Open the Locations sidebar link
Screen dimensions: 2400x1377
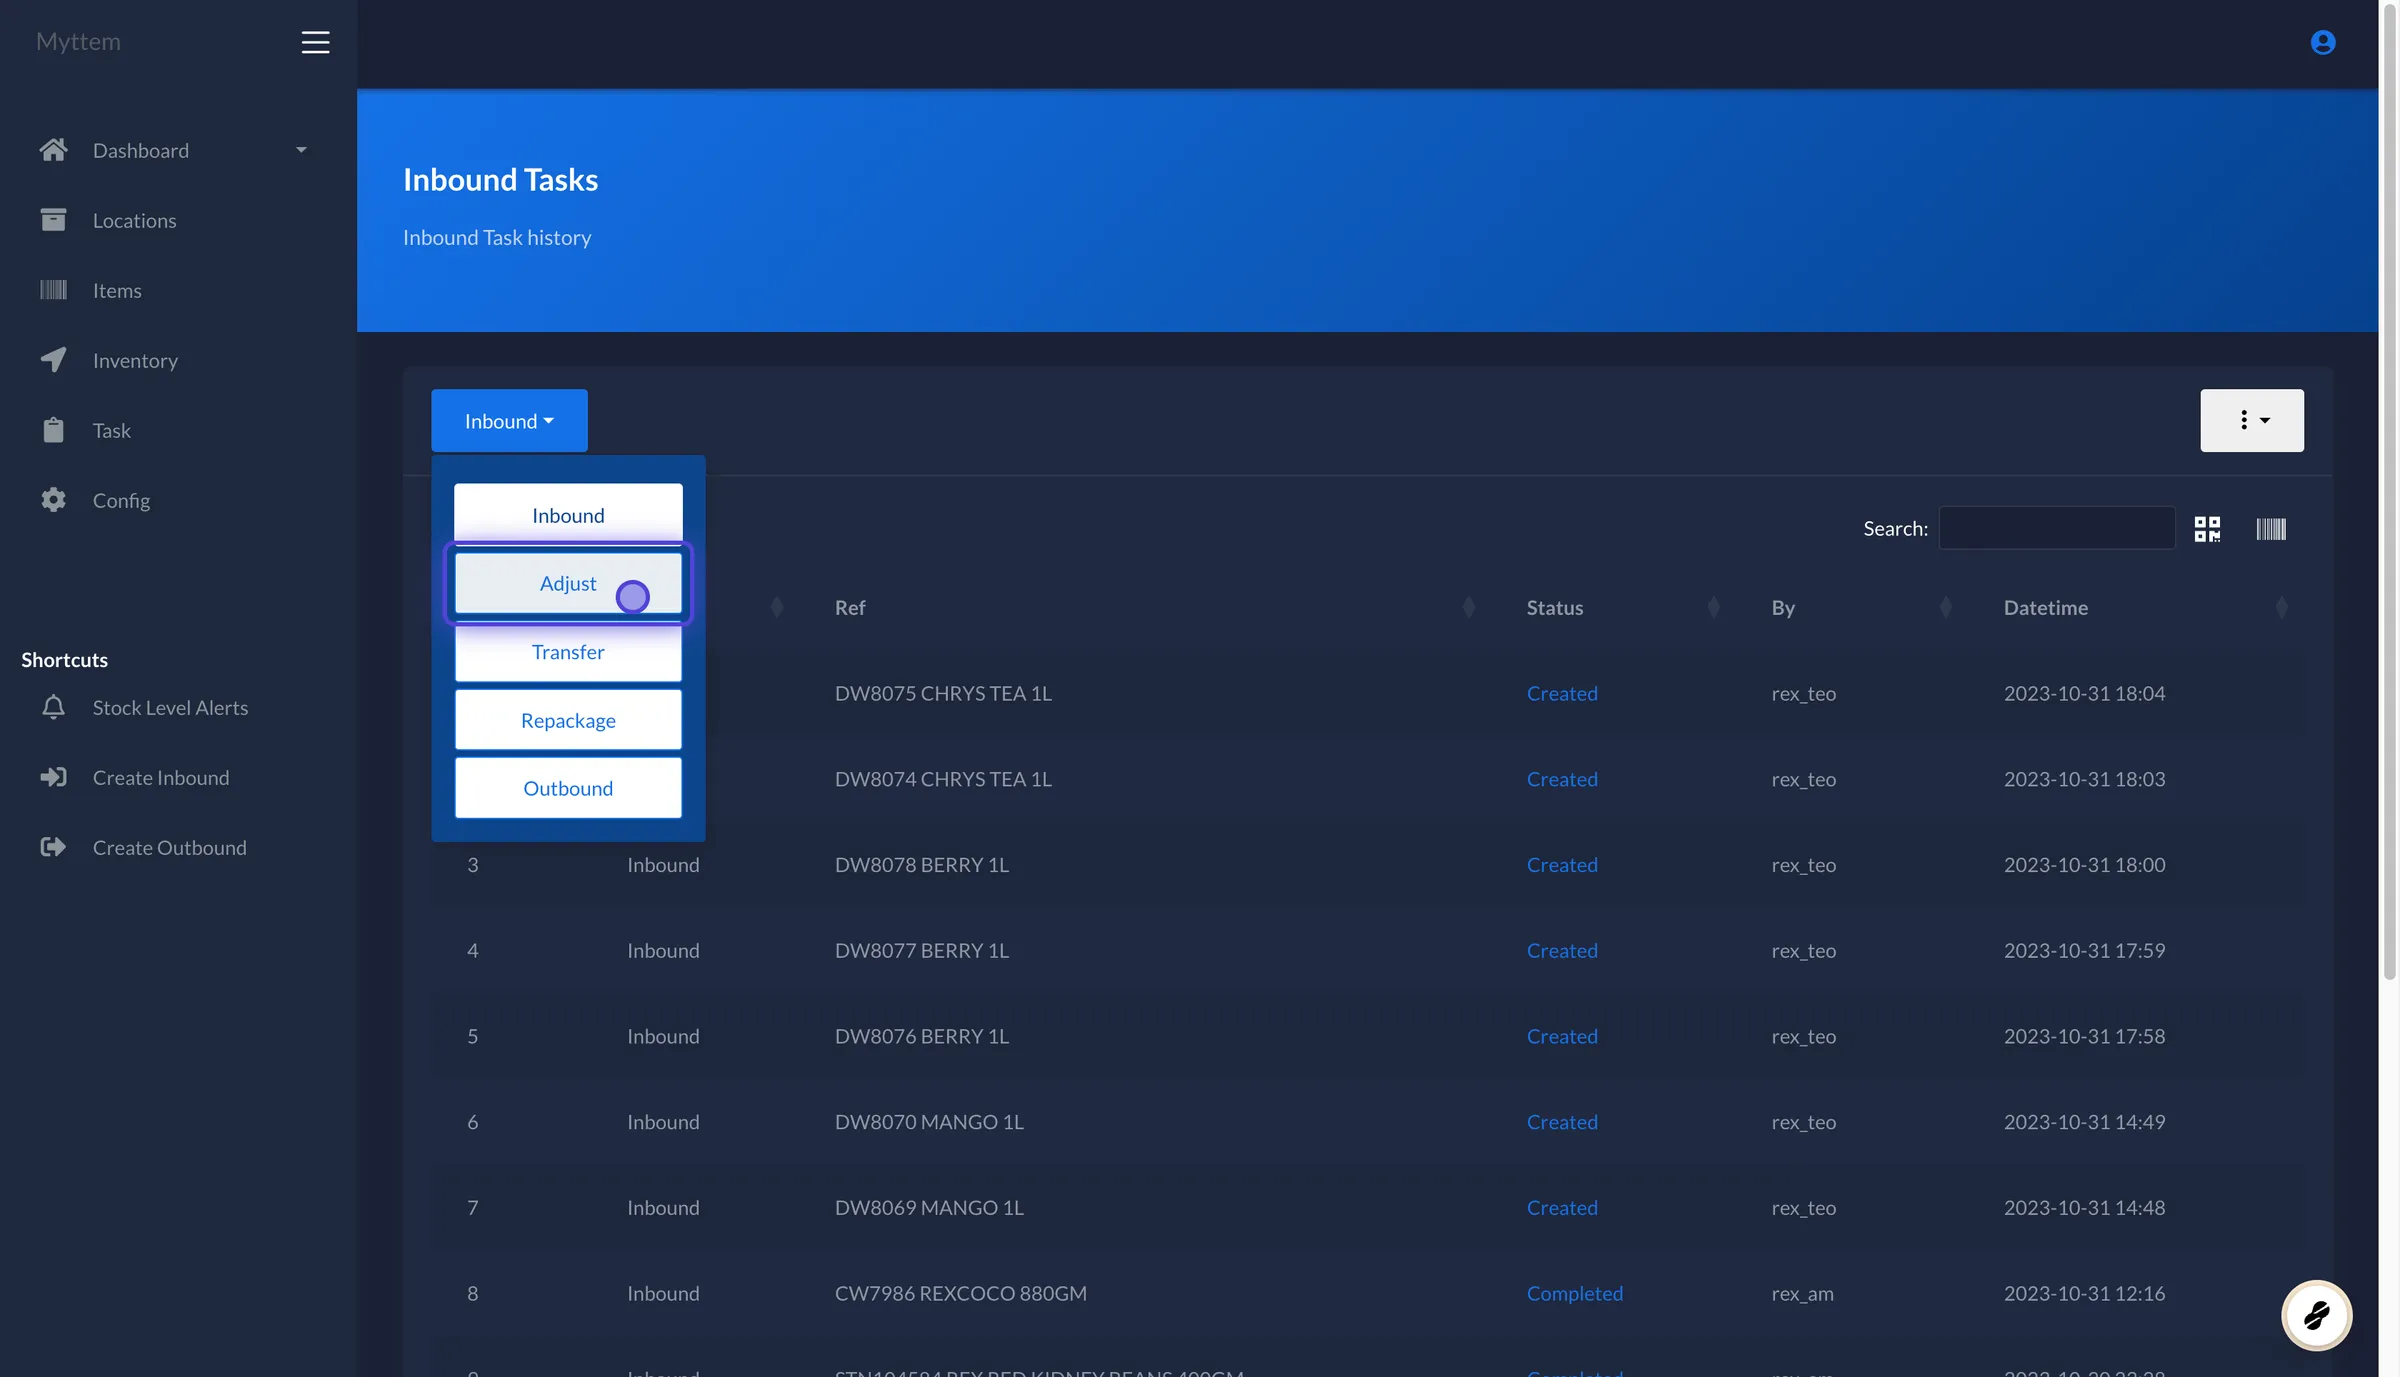pyautogui.click(x=134, y=220)
